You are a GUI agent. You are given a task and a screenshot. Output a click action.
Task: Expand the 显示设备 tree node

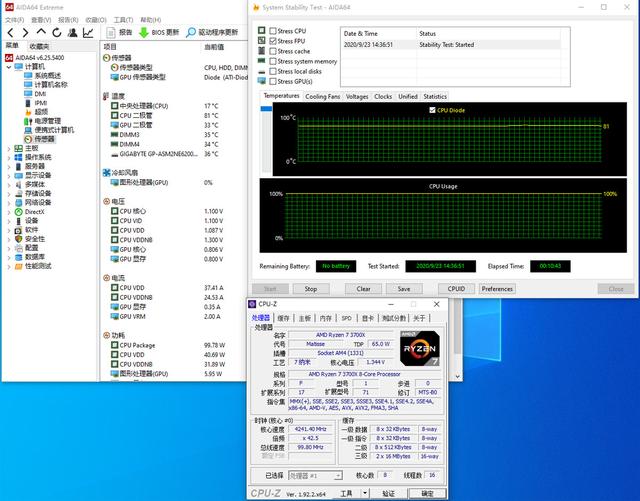click(x=9, y=176)
